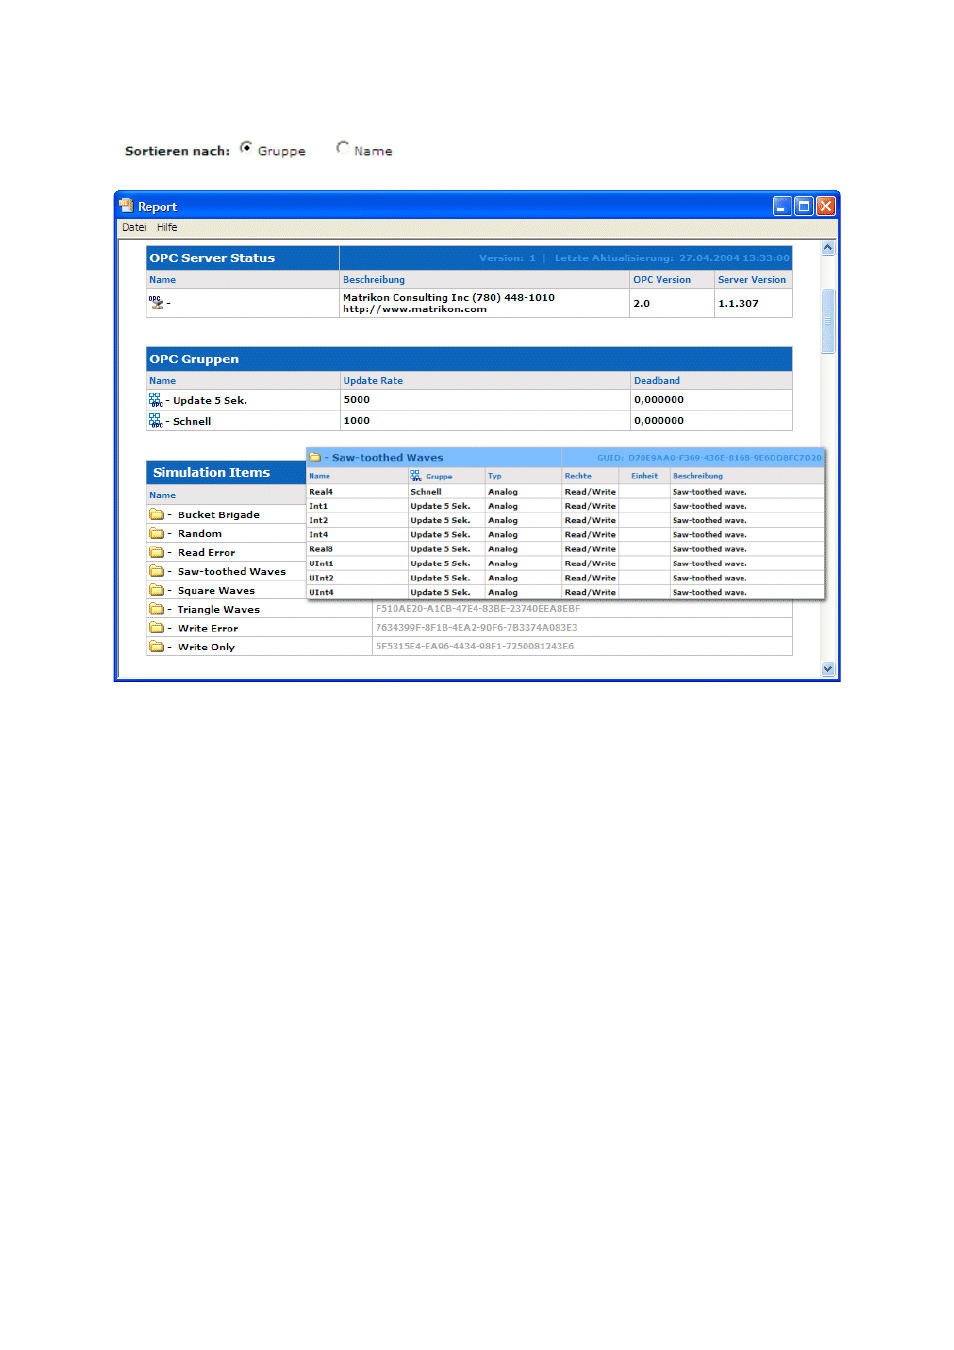Click the Int2 row in popup
This screenshot has height=1350, width=954.
(565, 520)
